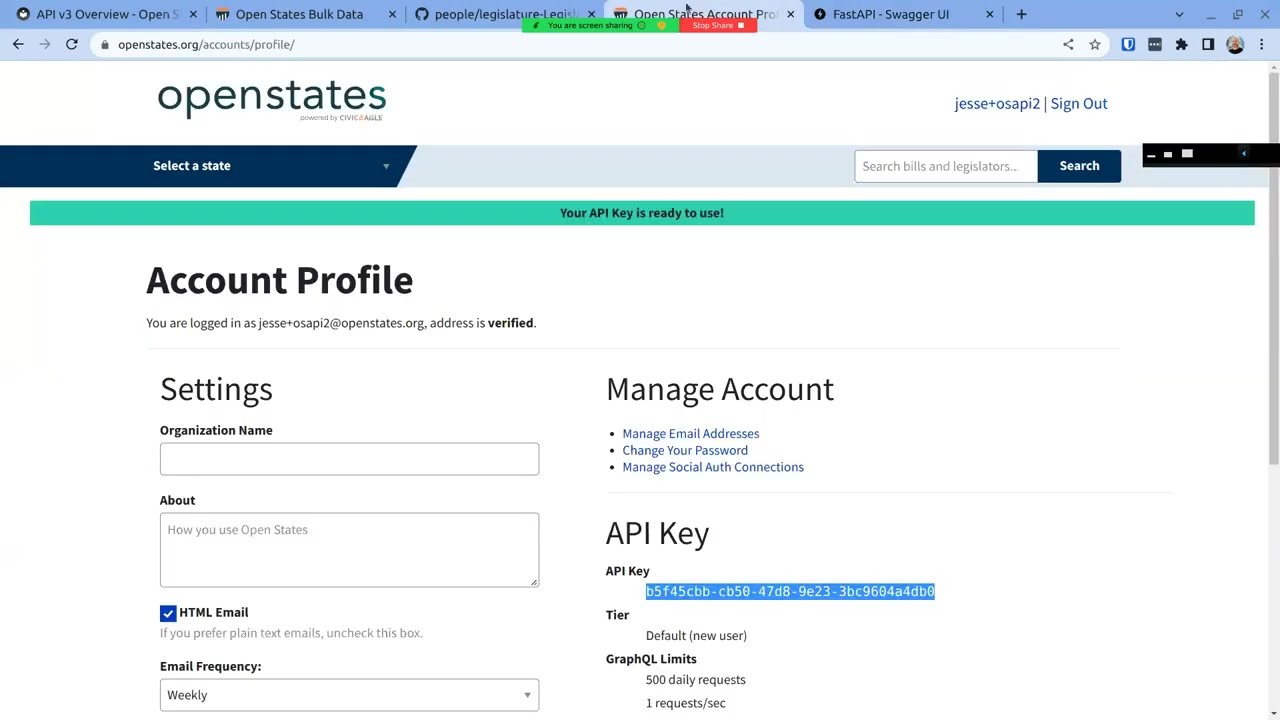Focus the Search bills and legislators field

pos(946,166)
